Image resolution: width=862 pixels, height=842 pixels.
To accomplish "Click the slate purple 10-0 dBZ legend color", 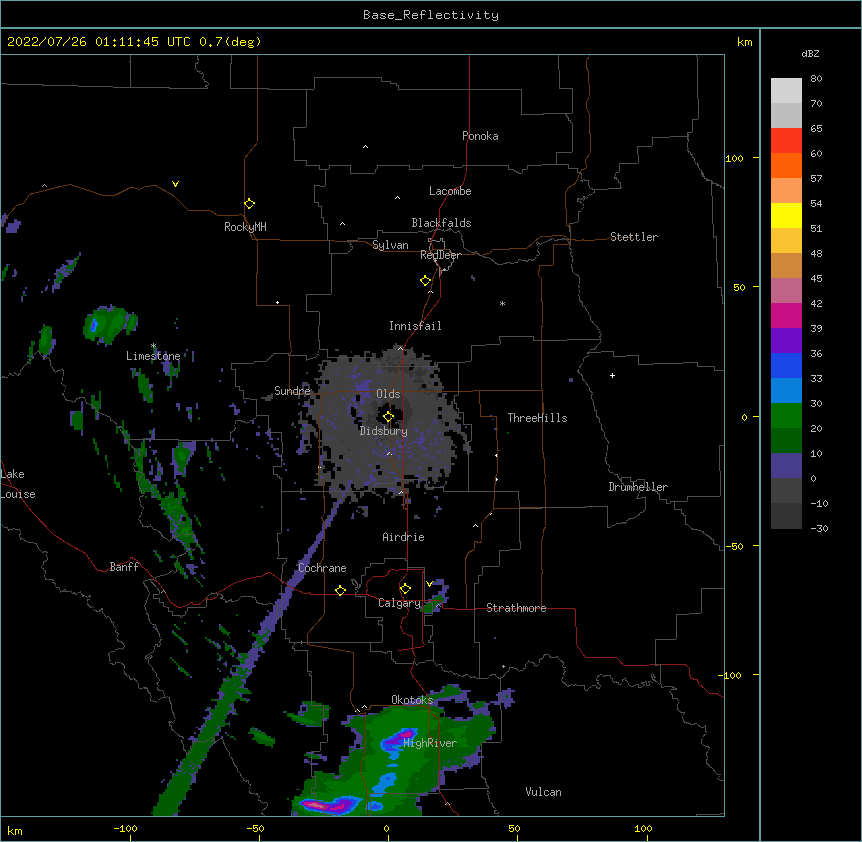I will [x=786, y=466].
